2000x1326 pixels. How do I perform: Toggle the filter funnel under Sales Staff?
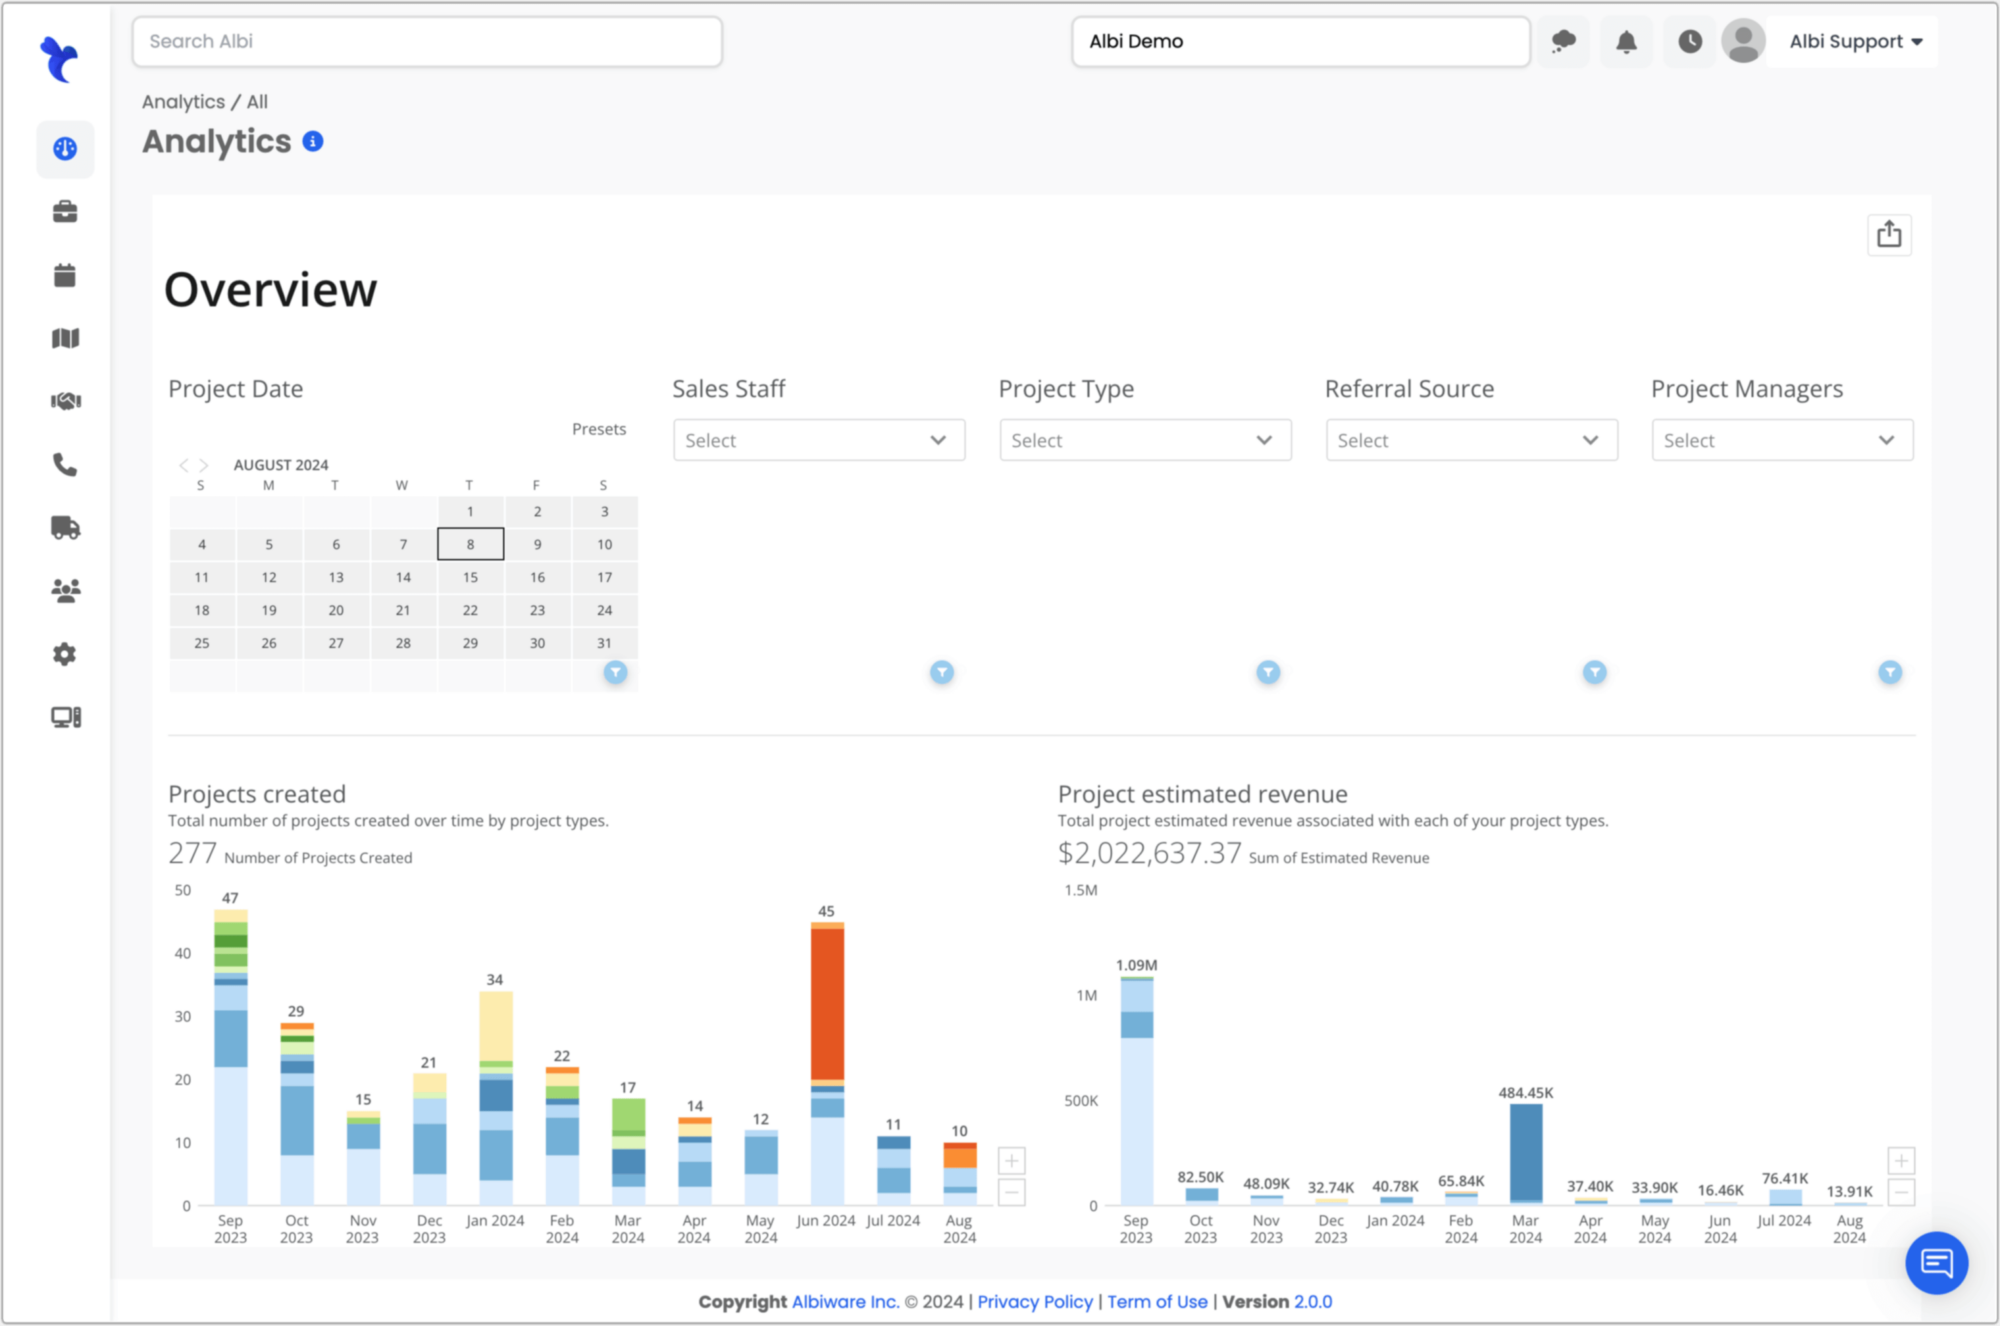(x=941, y=672)
